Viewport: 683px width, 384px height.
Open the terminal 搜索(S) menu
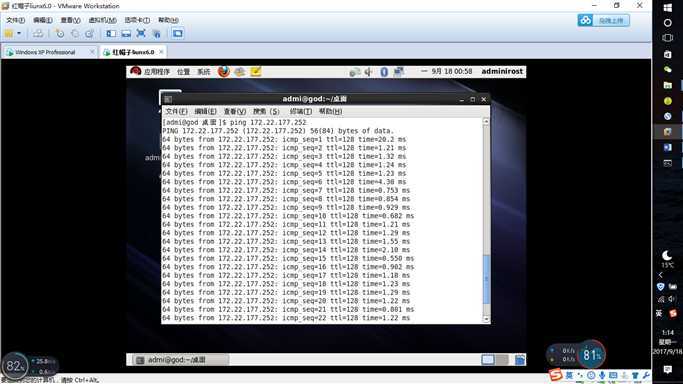pos(266,111)
